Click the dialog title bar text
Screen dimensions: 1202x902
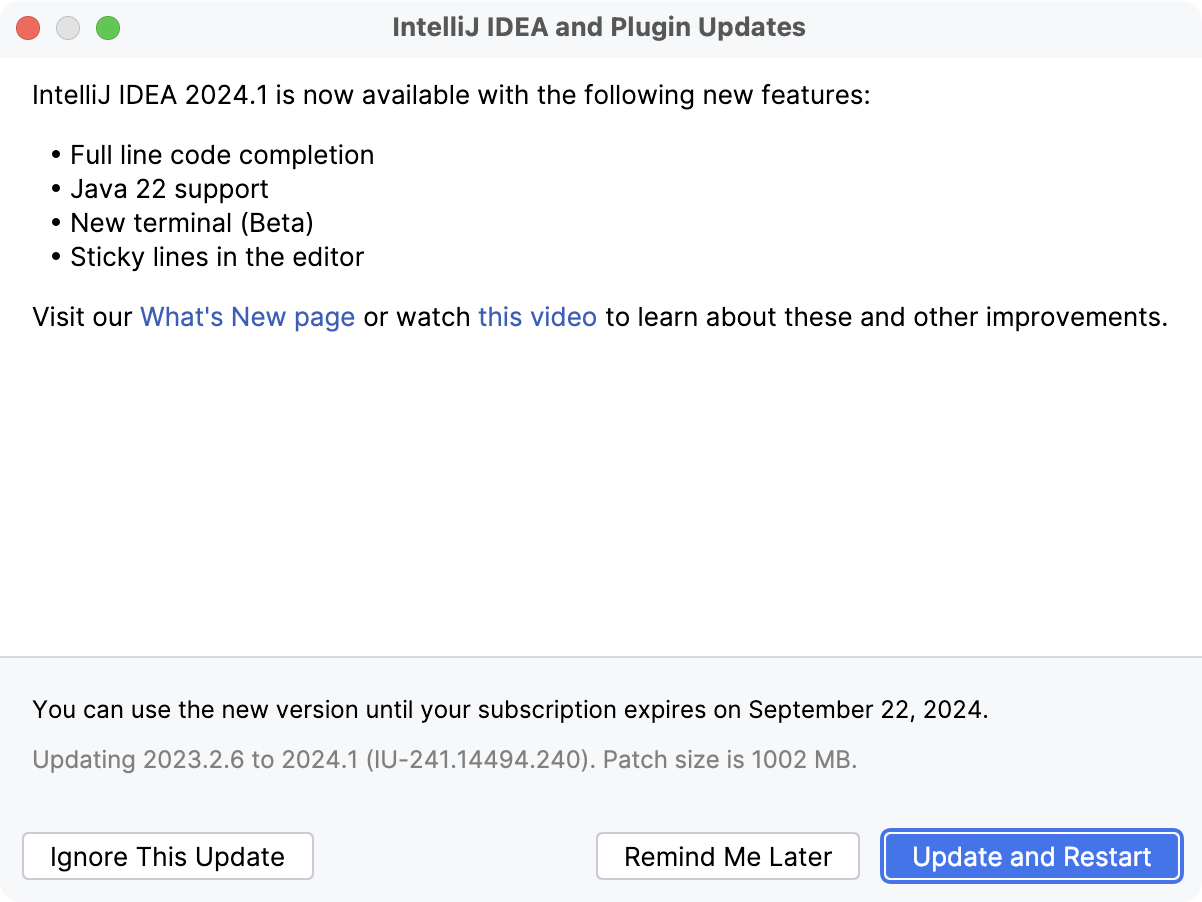tap(600, 27)
